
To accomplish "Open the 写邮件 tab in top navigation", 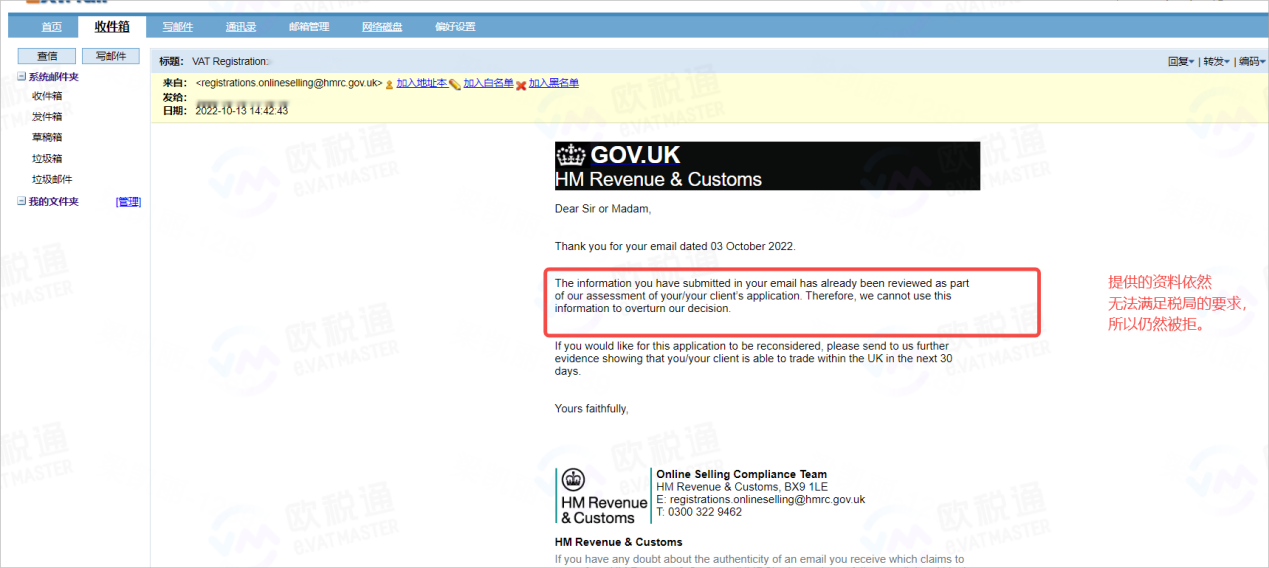I will click(x=178, y=27).
